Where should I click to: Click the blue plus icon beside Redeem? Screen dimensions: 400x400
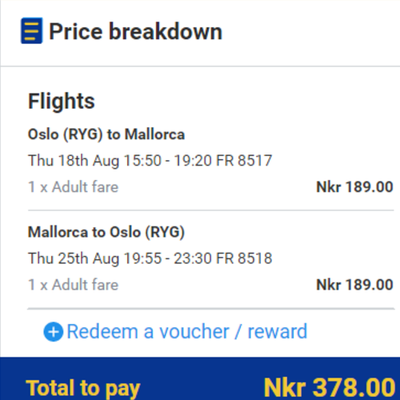tap(53, 332)
